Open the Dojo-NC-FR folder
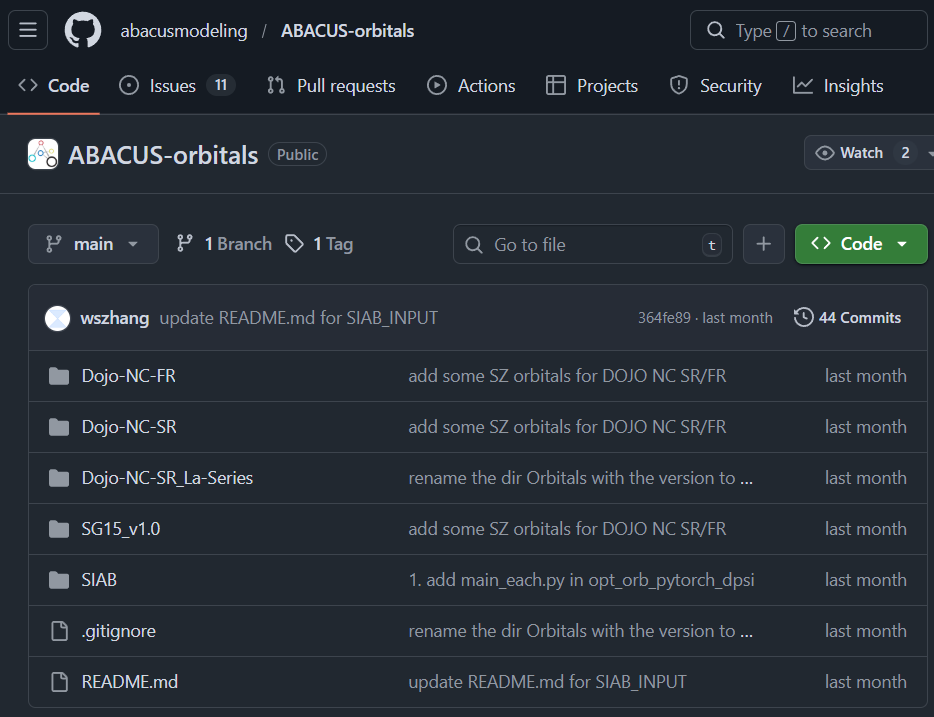Image resolution: width=934 pixels, height=717 pixels. point(128,376)
